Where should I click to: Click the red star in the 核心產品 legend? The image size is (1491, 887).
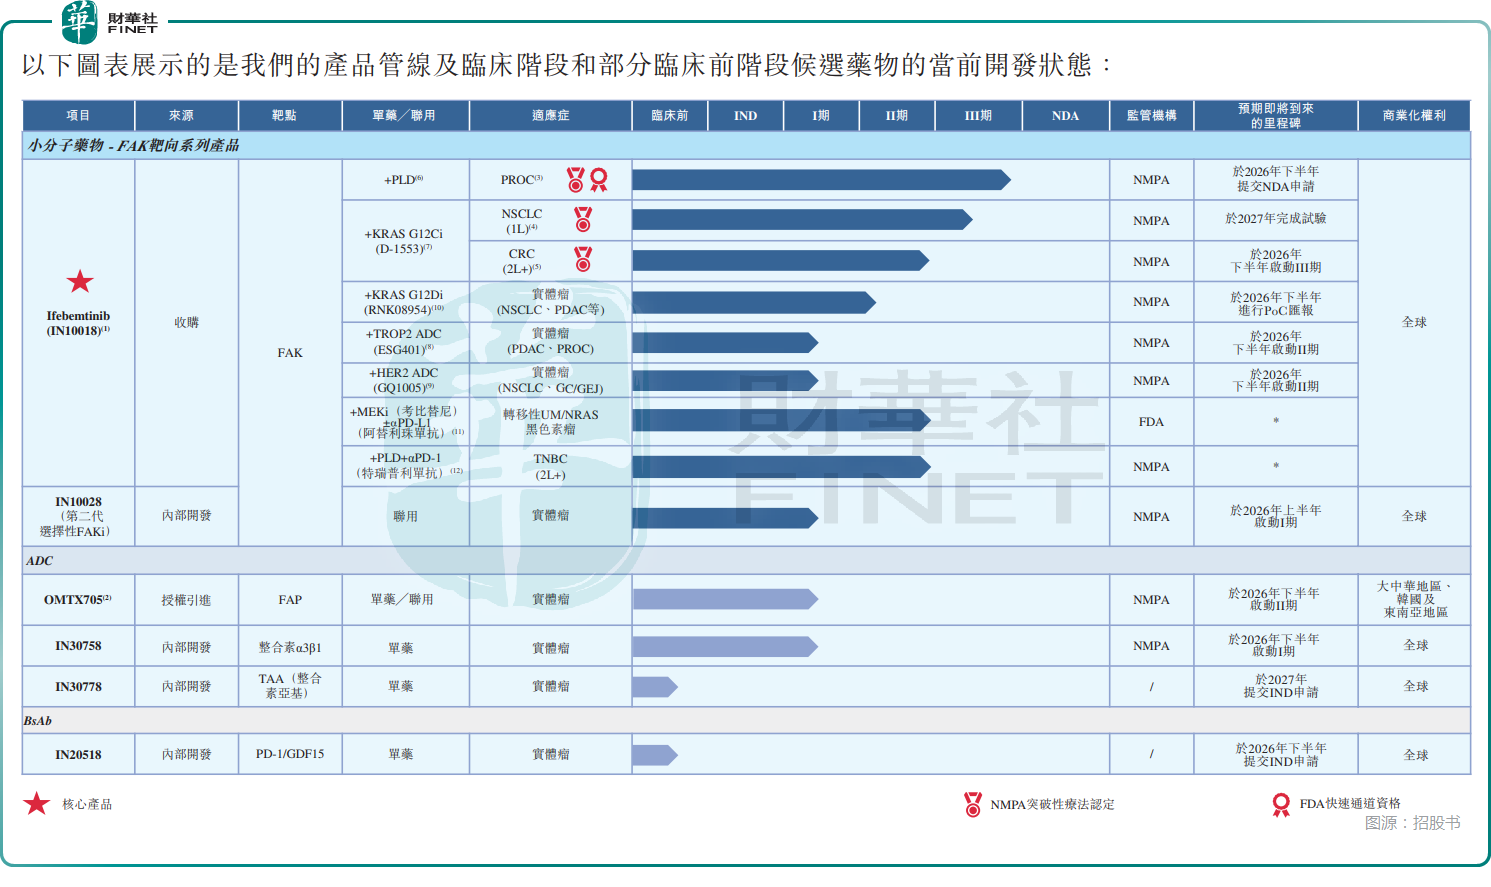tap(37, 804)
